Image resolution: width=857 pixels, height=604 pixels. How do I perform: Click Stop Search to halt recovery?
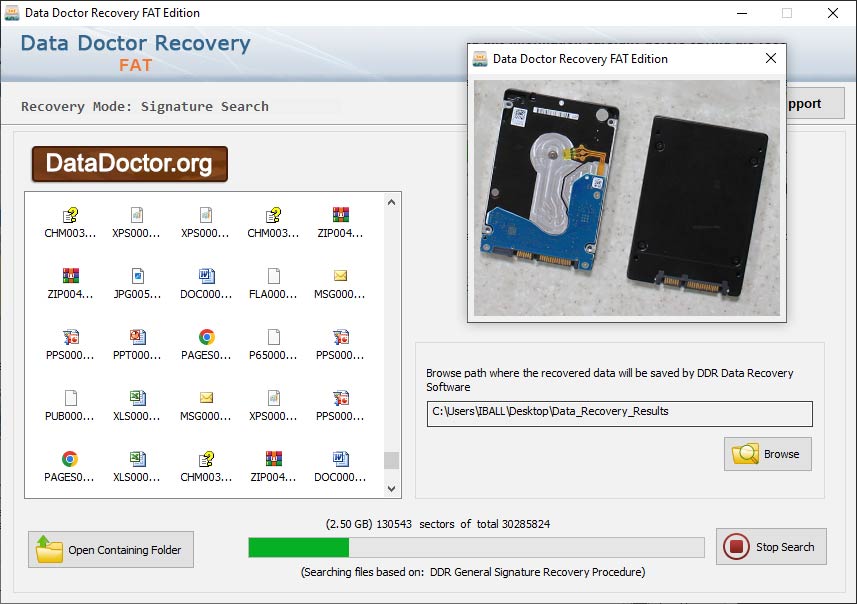771,546
